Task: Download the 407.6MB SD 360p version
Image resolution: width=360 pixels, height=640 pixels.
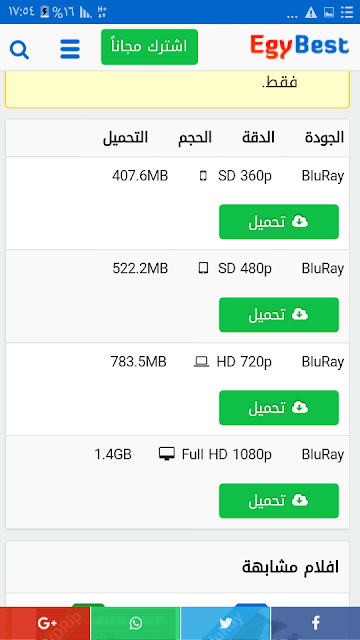Action: point(279,222)
